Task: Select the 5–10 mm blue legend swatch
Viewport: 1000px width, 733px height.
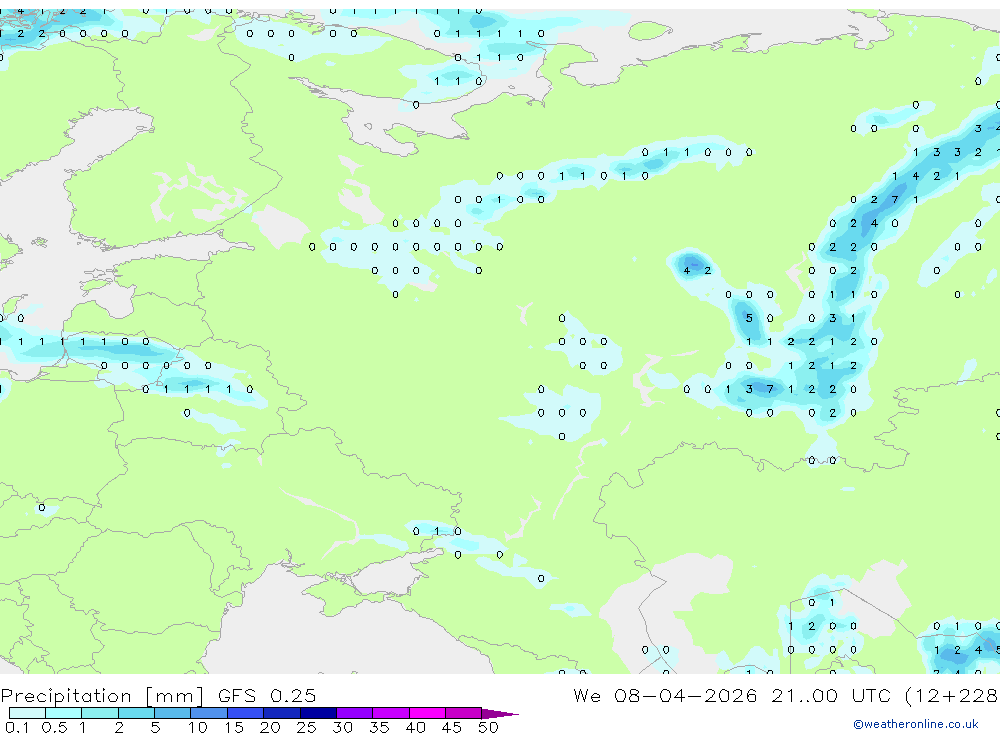Action: coord(173,713)
